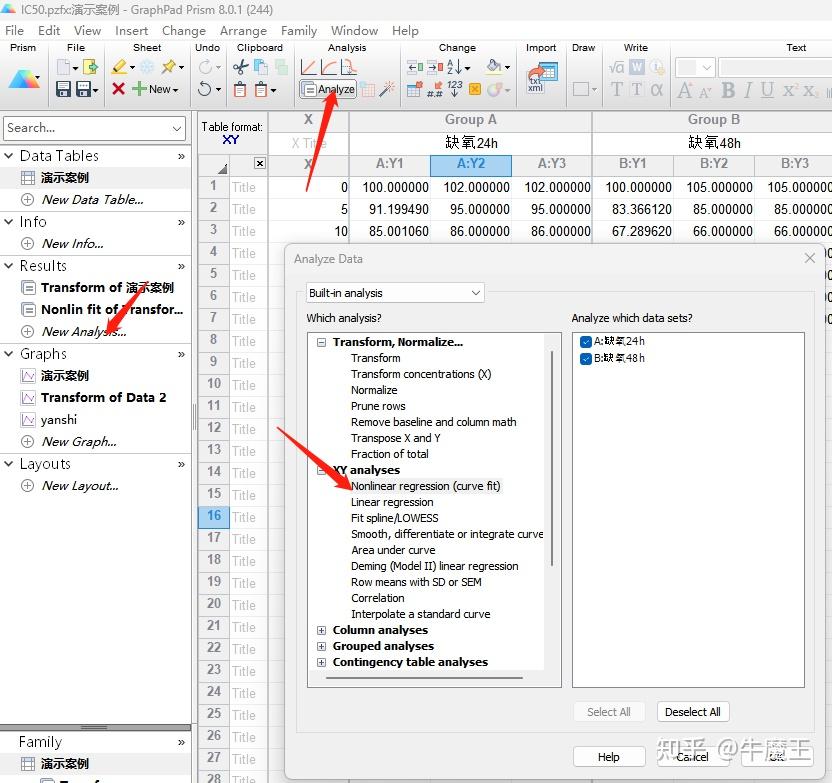This screenshot has height=783, width=832.
Task: Select Area under curve analysis
Action: [393, 550]
